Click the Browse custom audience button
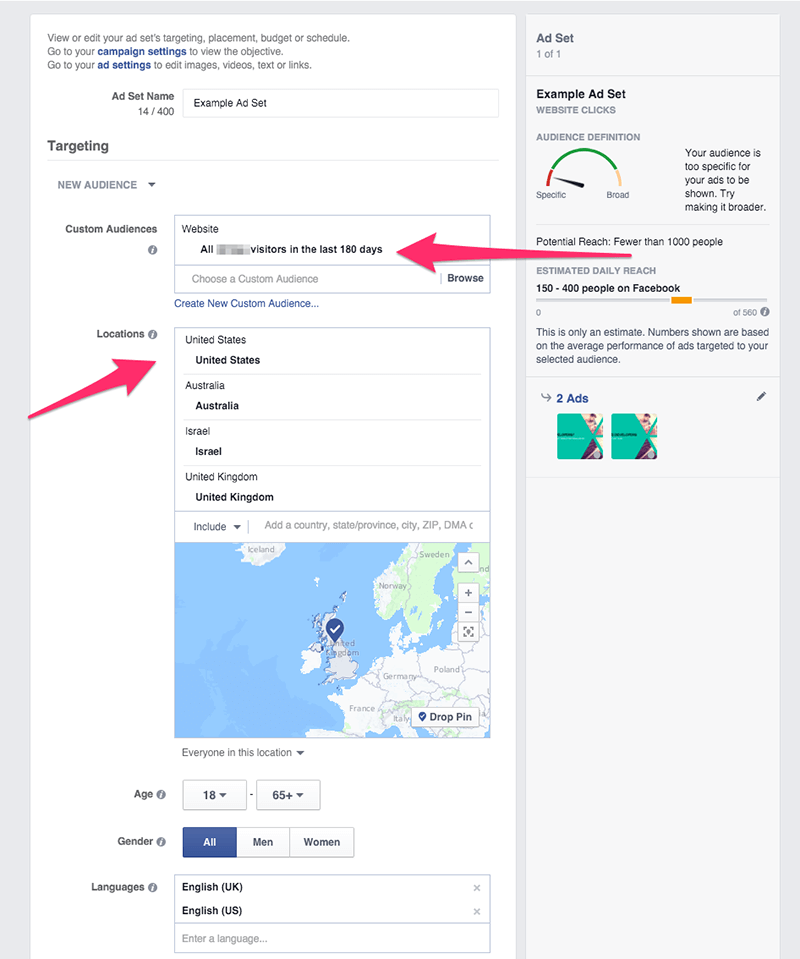 click(x=465, y=278)
